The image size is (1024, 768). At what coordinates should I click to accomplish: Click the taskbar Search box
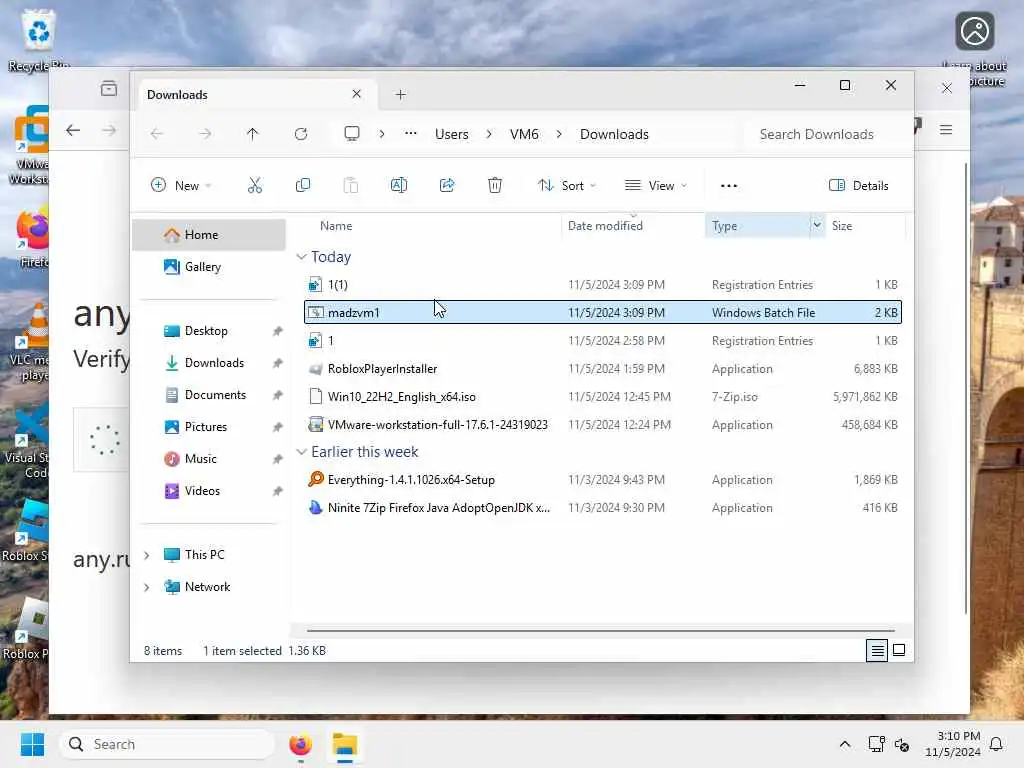point(167,744)
